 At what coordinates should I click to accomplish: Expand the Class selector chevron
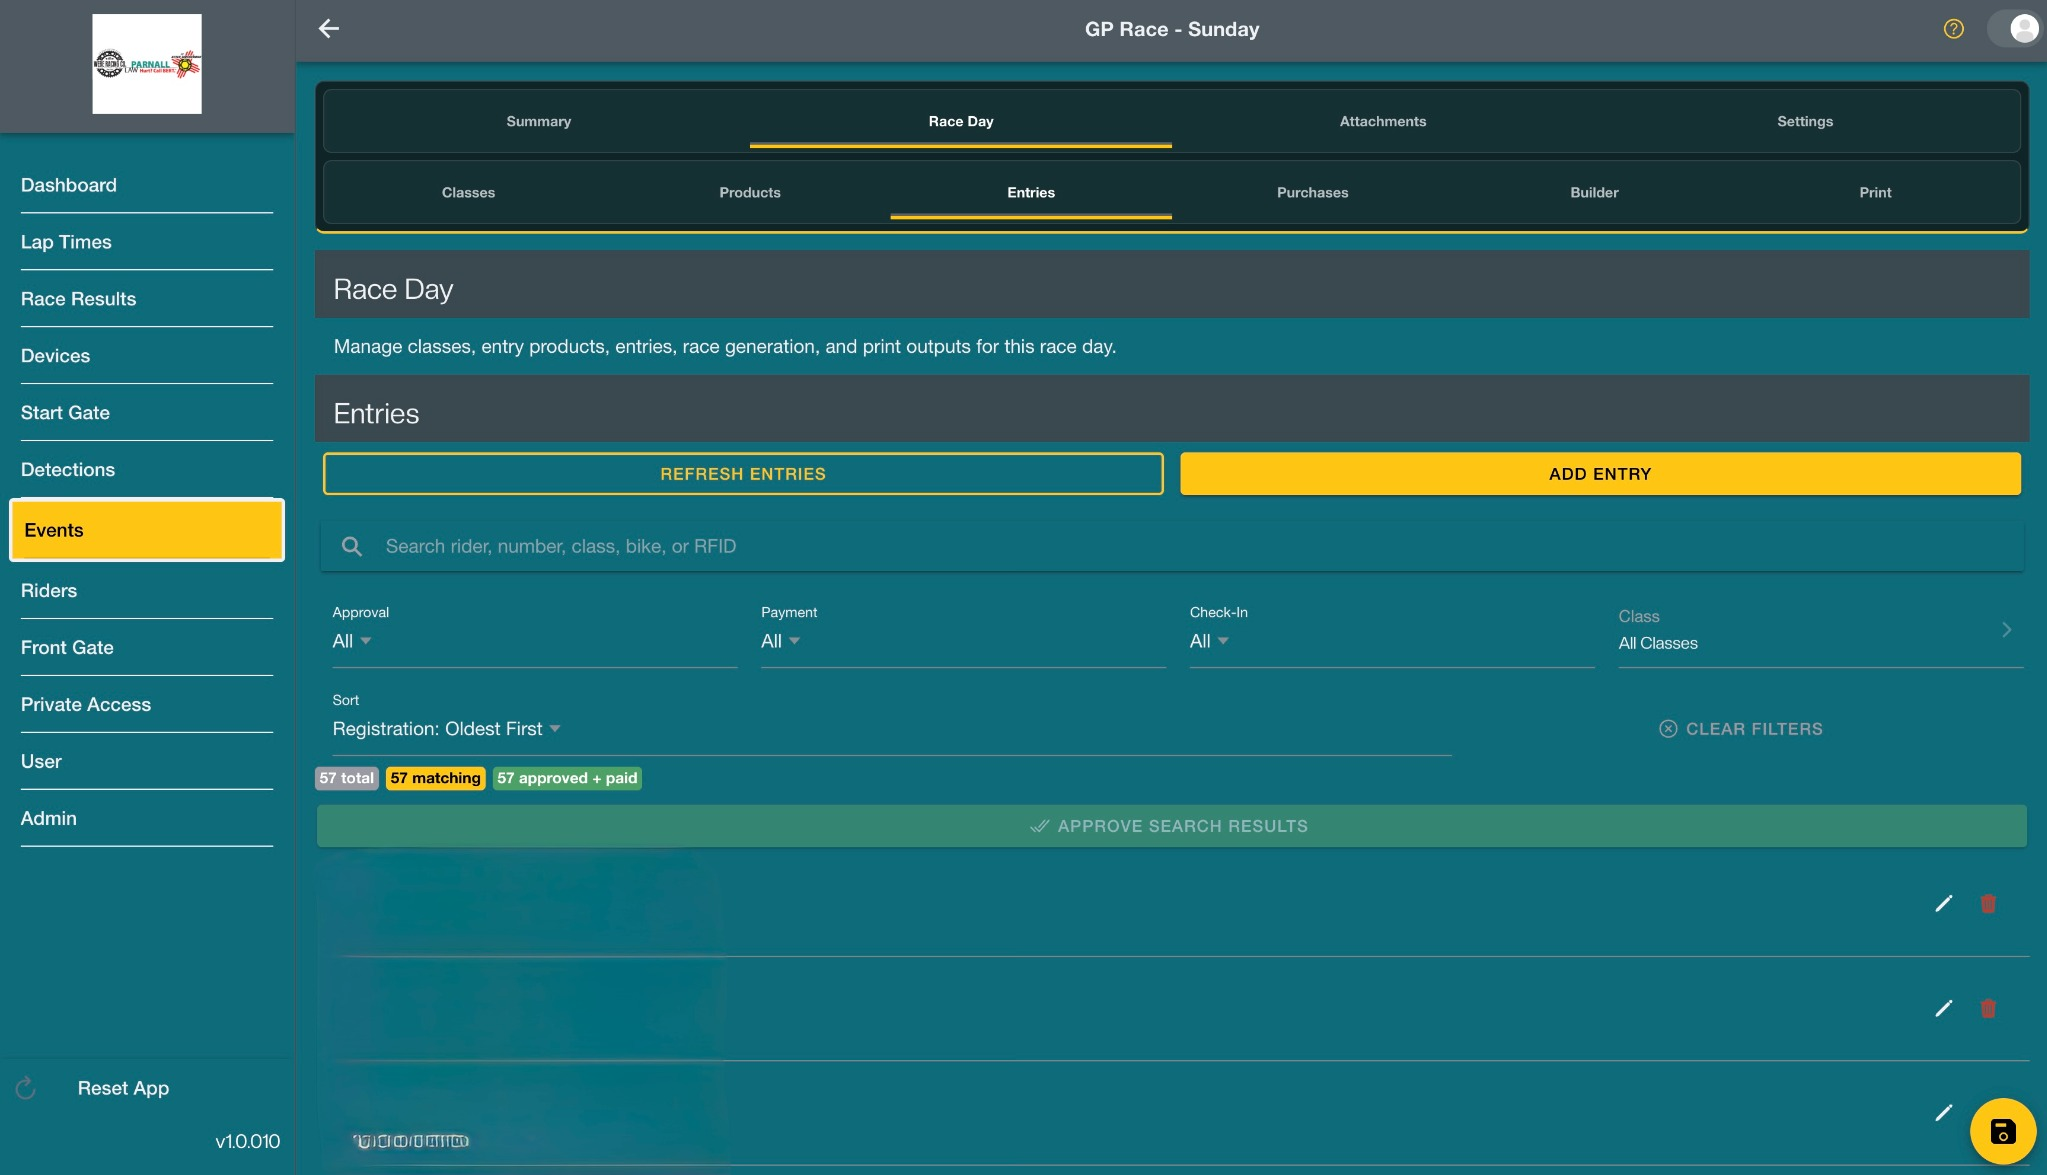tap(2006, 630)
